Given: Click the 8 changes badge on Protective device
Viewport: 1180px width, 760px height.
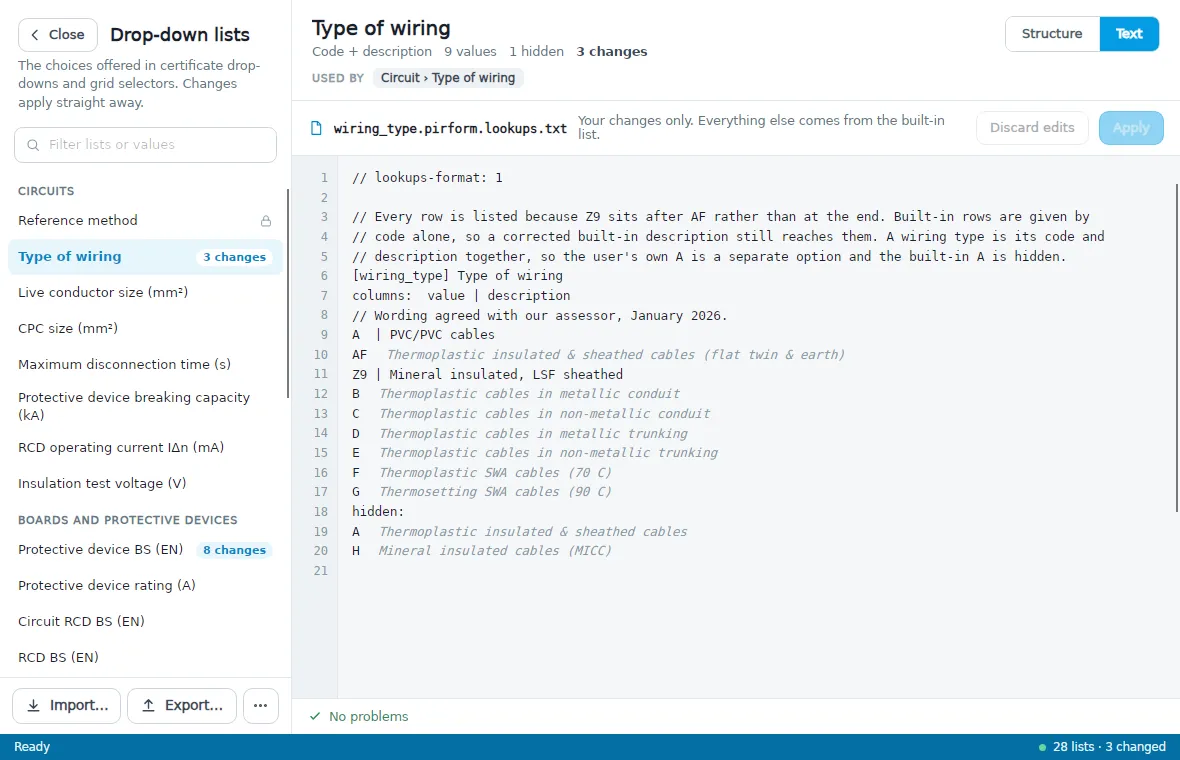Looking at the screenshot, I should (234, 550).
